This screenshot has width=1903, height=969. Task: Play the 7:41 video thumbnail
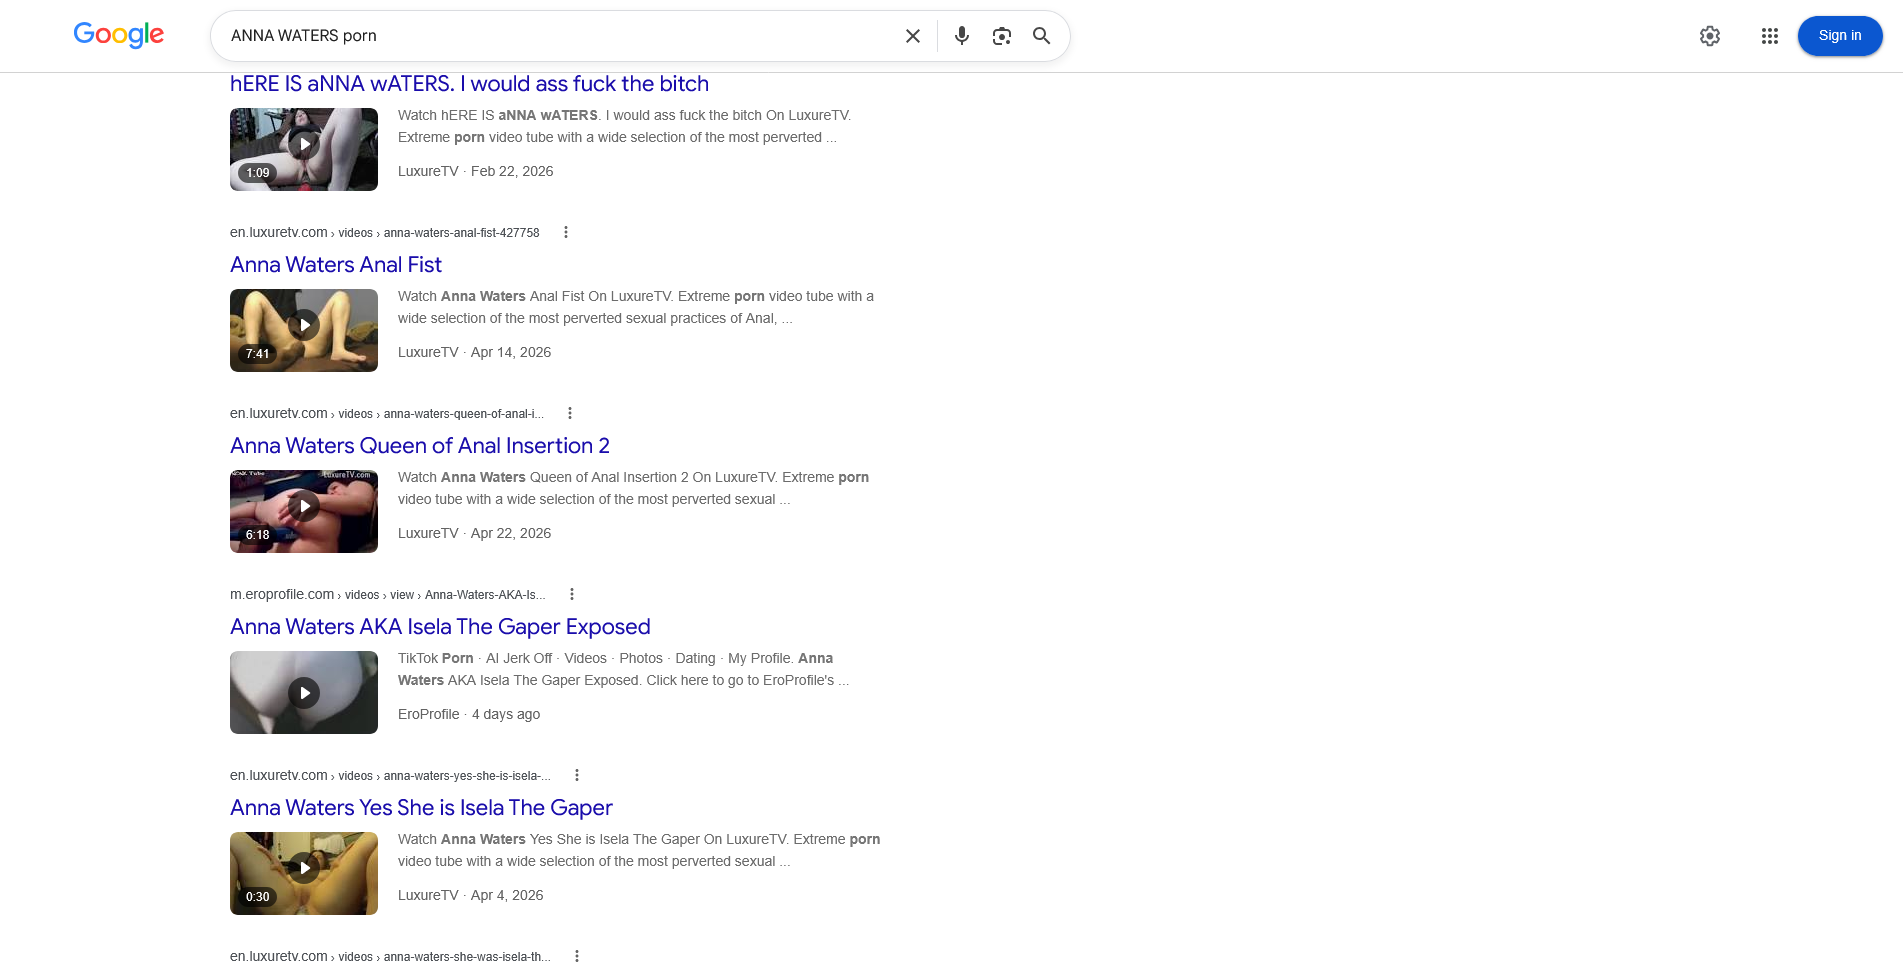point(304,330)
